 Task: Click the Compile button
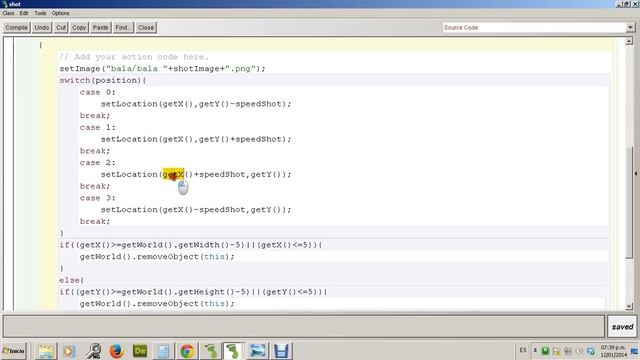[x=17, y=27]
